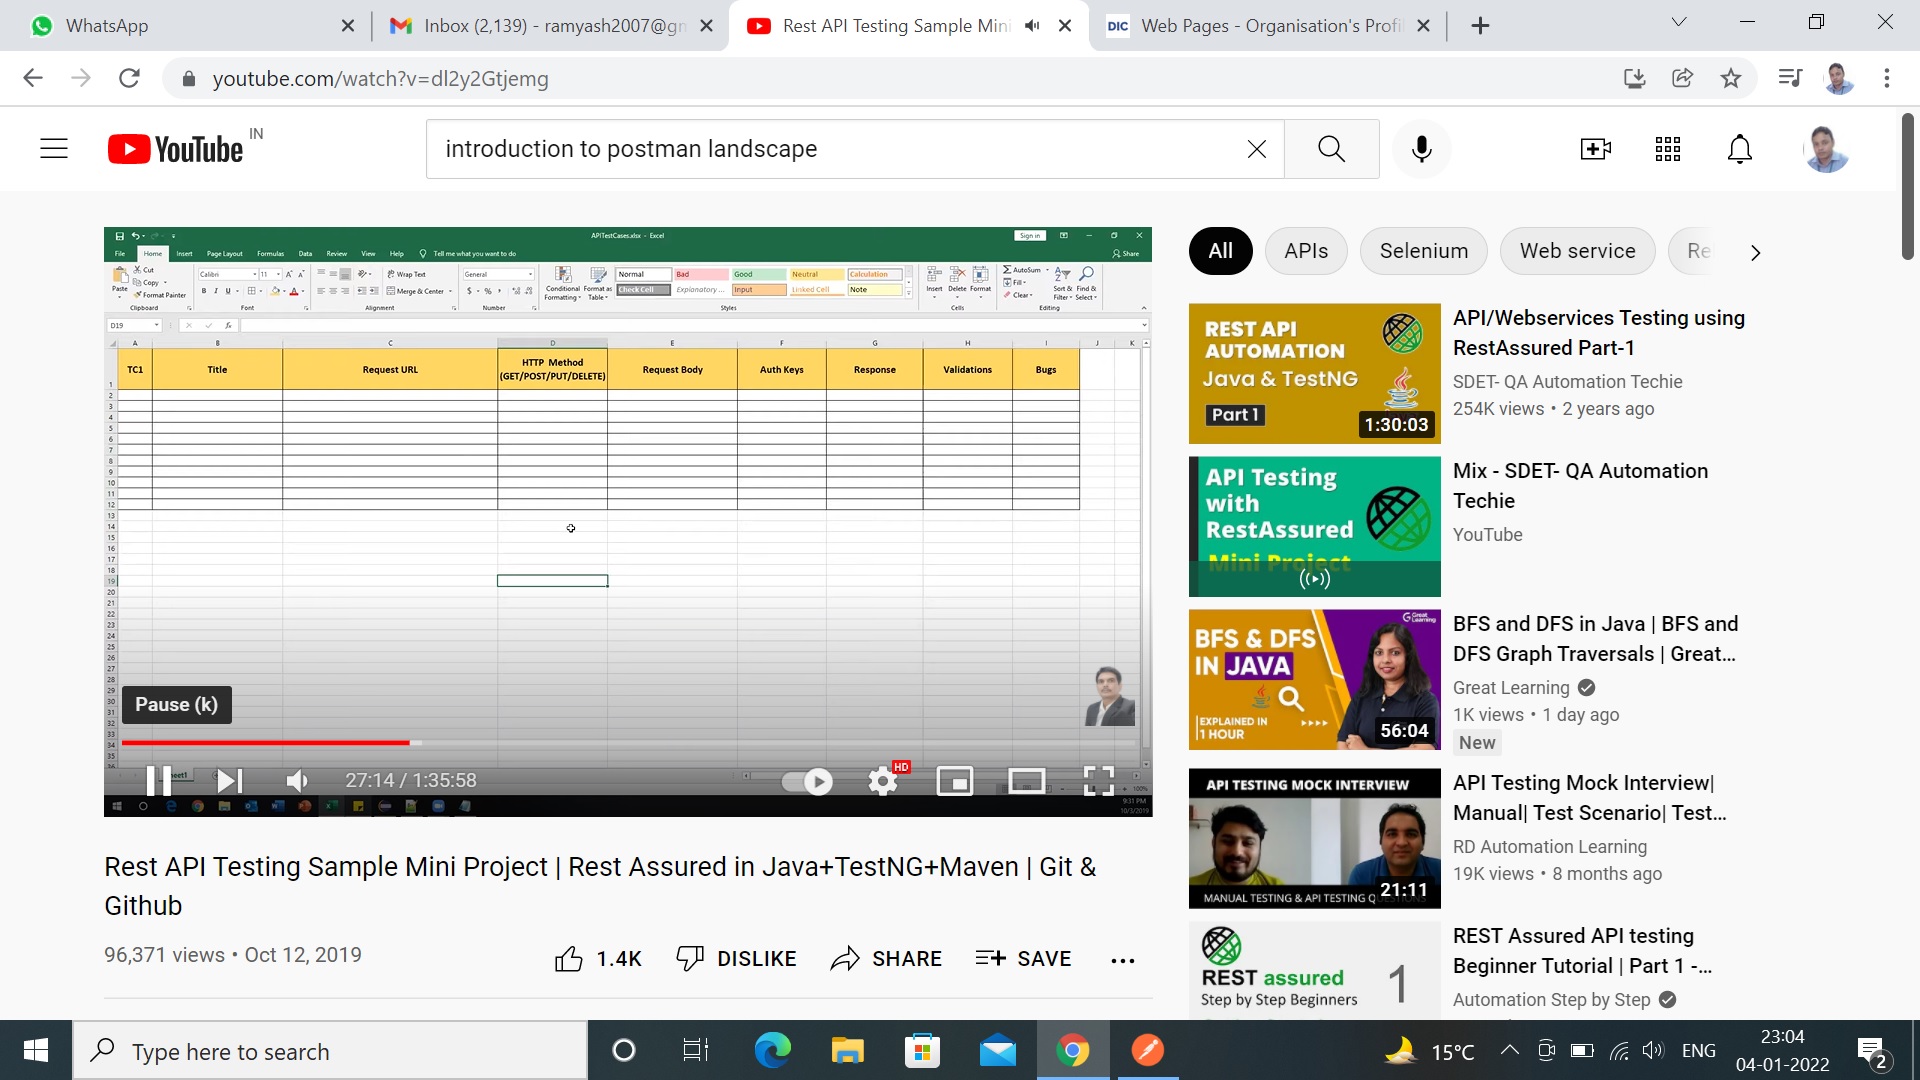Bookmark this page with star
Image resolution: width=1920 pixels, height=1080 pixels.
tap(1731, 78)
